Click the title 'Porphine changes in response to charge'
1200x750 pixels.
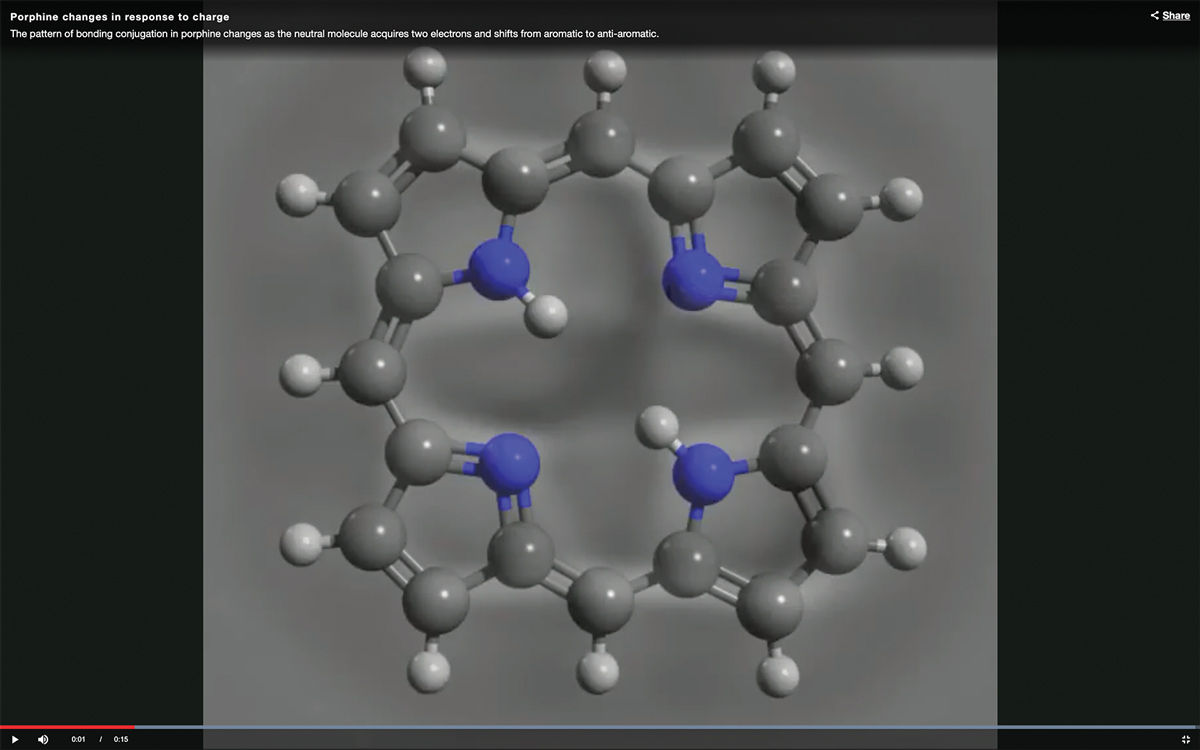pos(119,17)
